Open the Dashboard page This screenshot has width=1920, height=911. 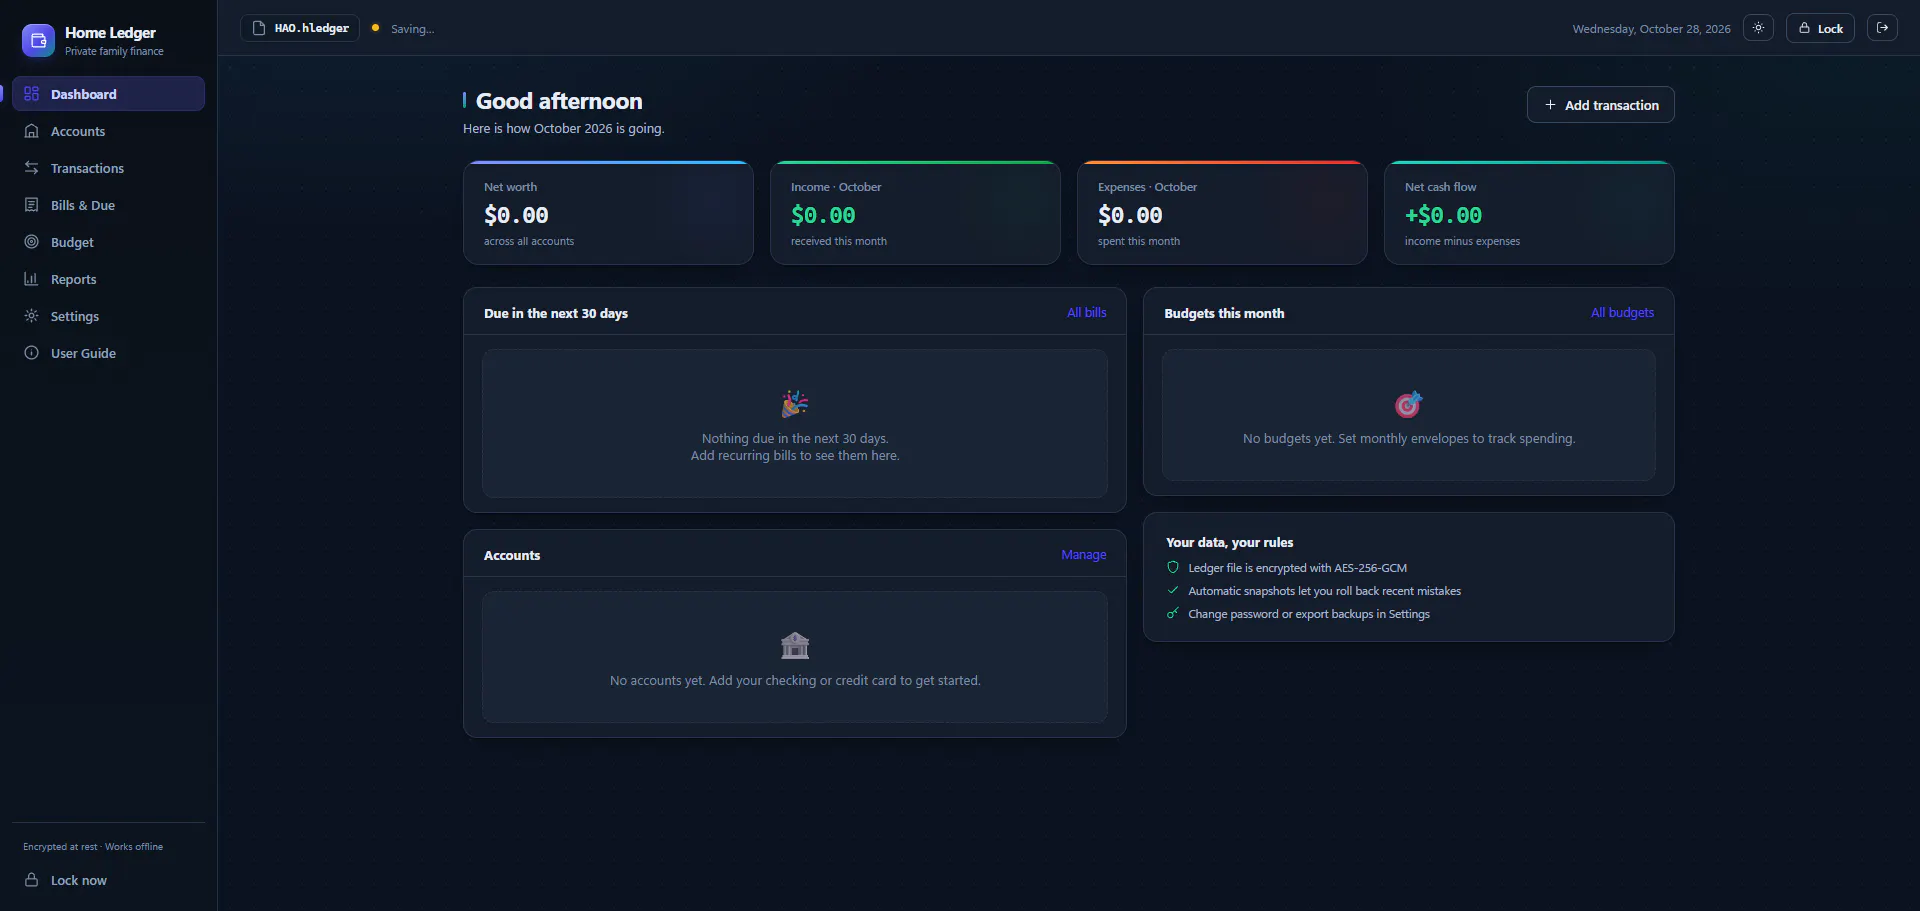click(108, 94)
